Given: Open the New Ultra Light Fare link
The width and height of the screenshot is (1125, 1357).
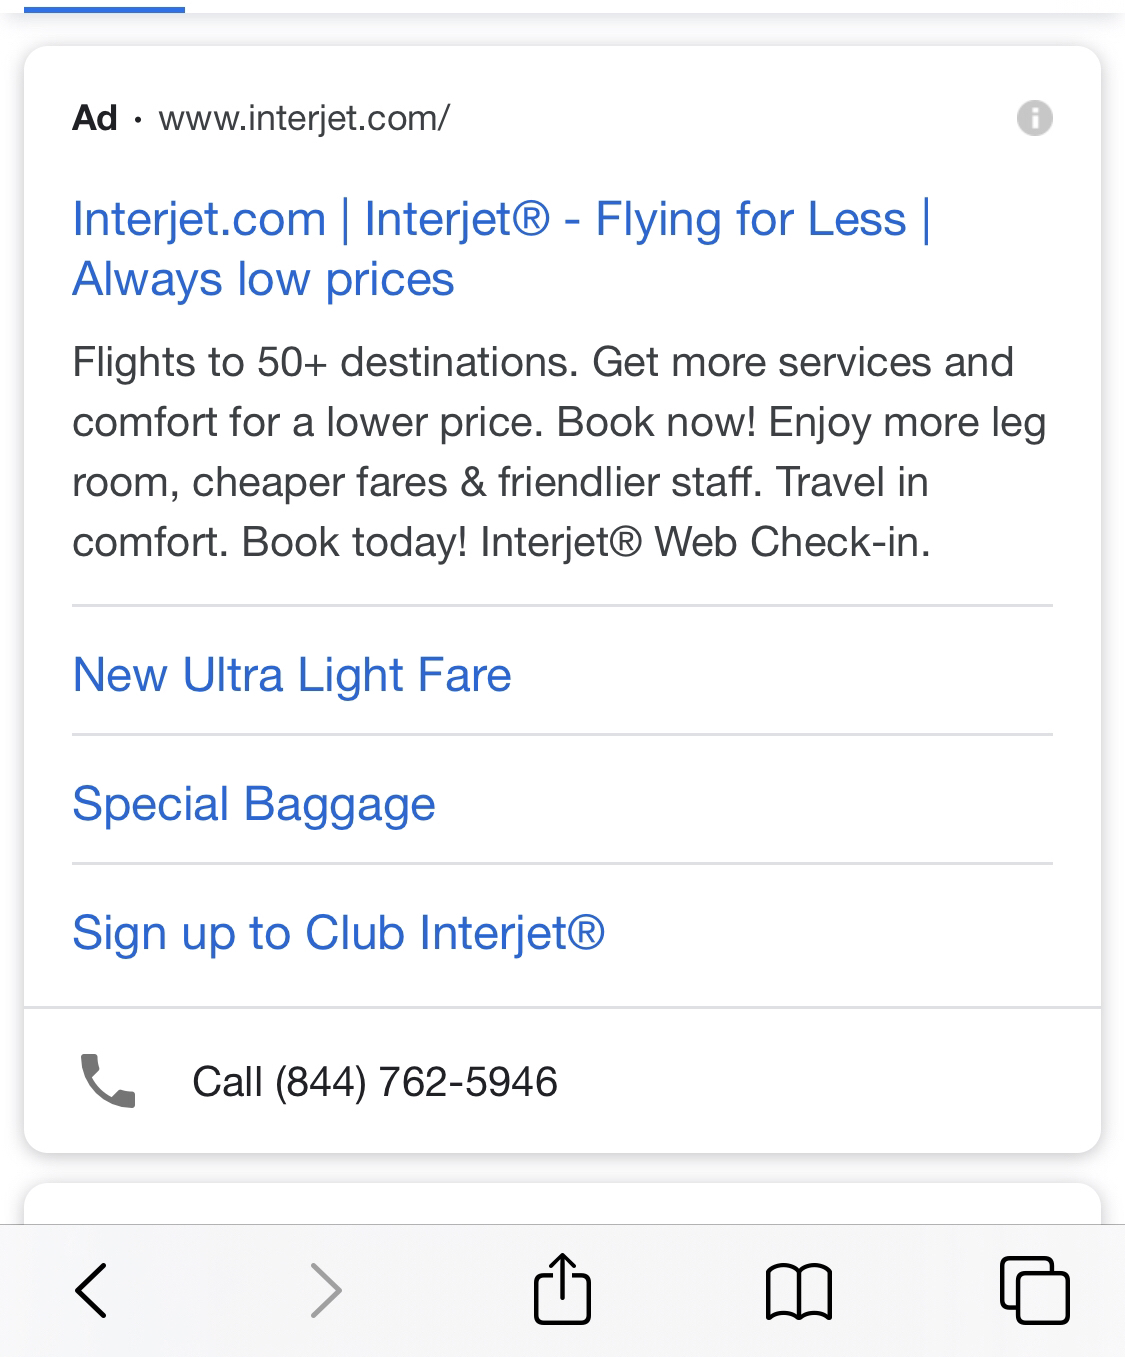Looking at the screenshot, I should tap(292, 675).
